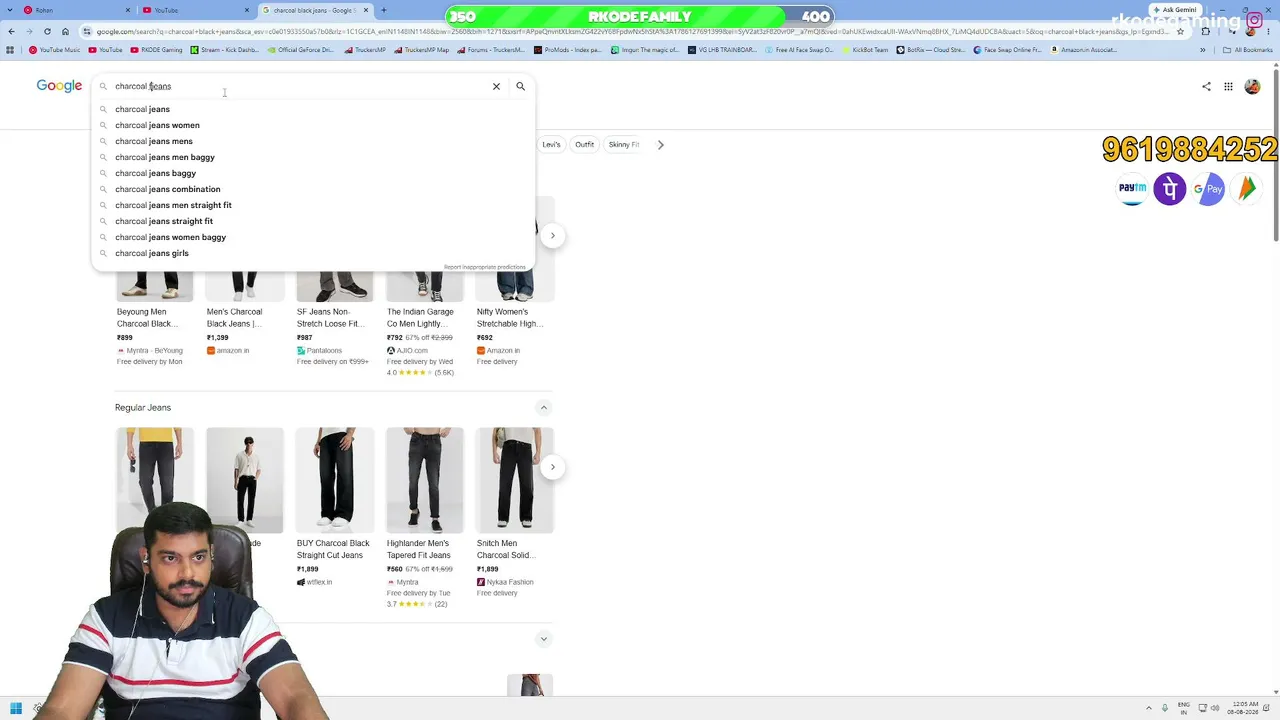Image resolution: width=1280 pixels, height=720 pixels.
Task: Open the BUY Charcoal Black Straight Cut Jeans image
Action: [335, 480]
